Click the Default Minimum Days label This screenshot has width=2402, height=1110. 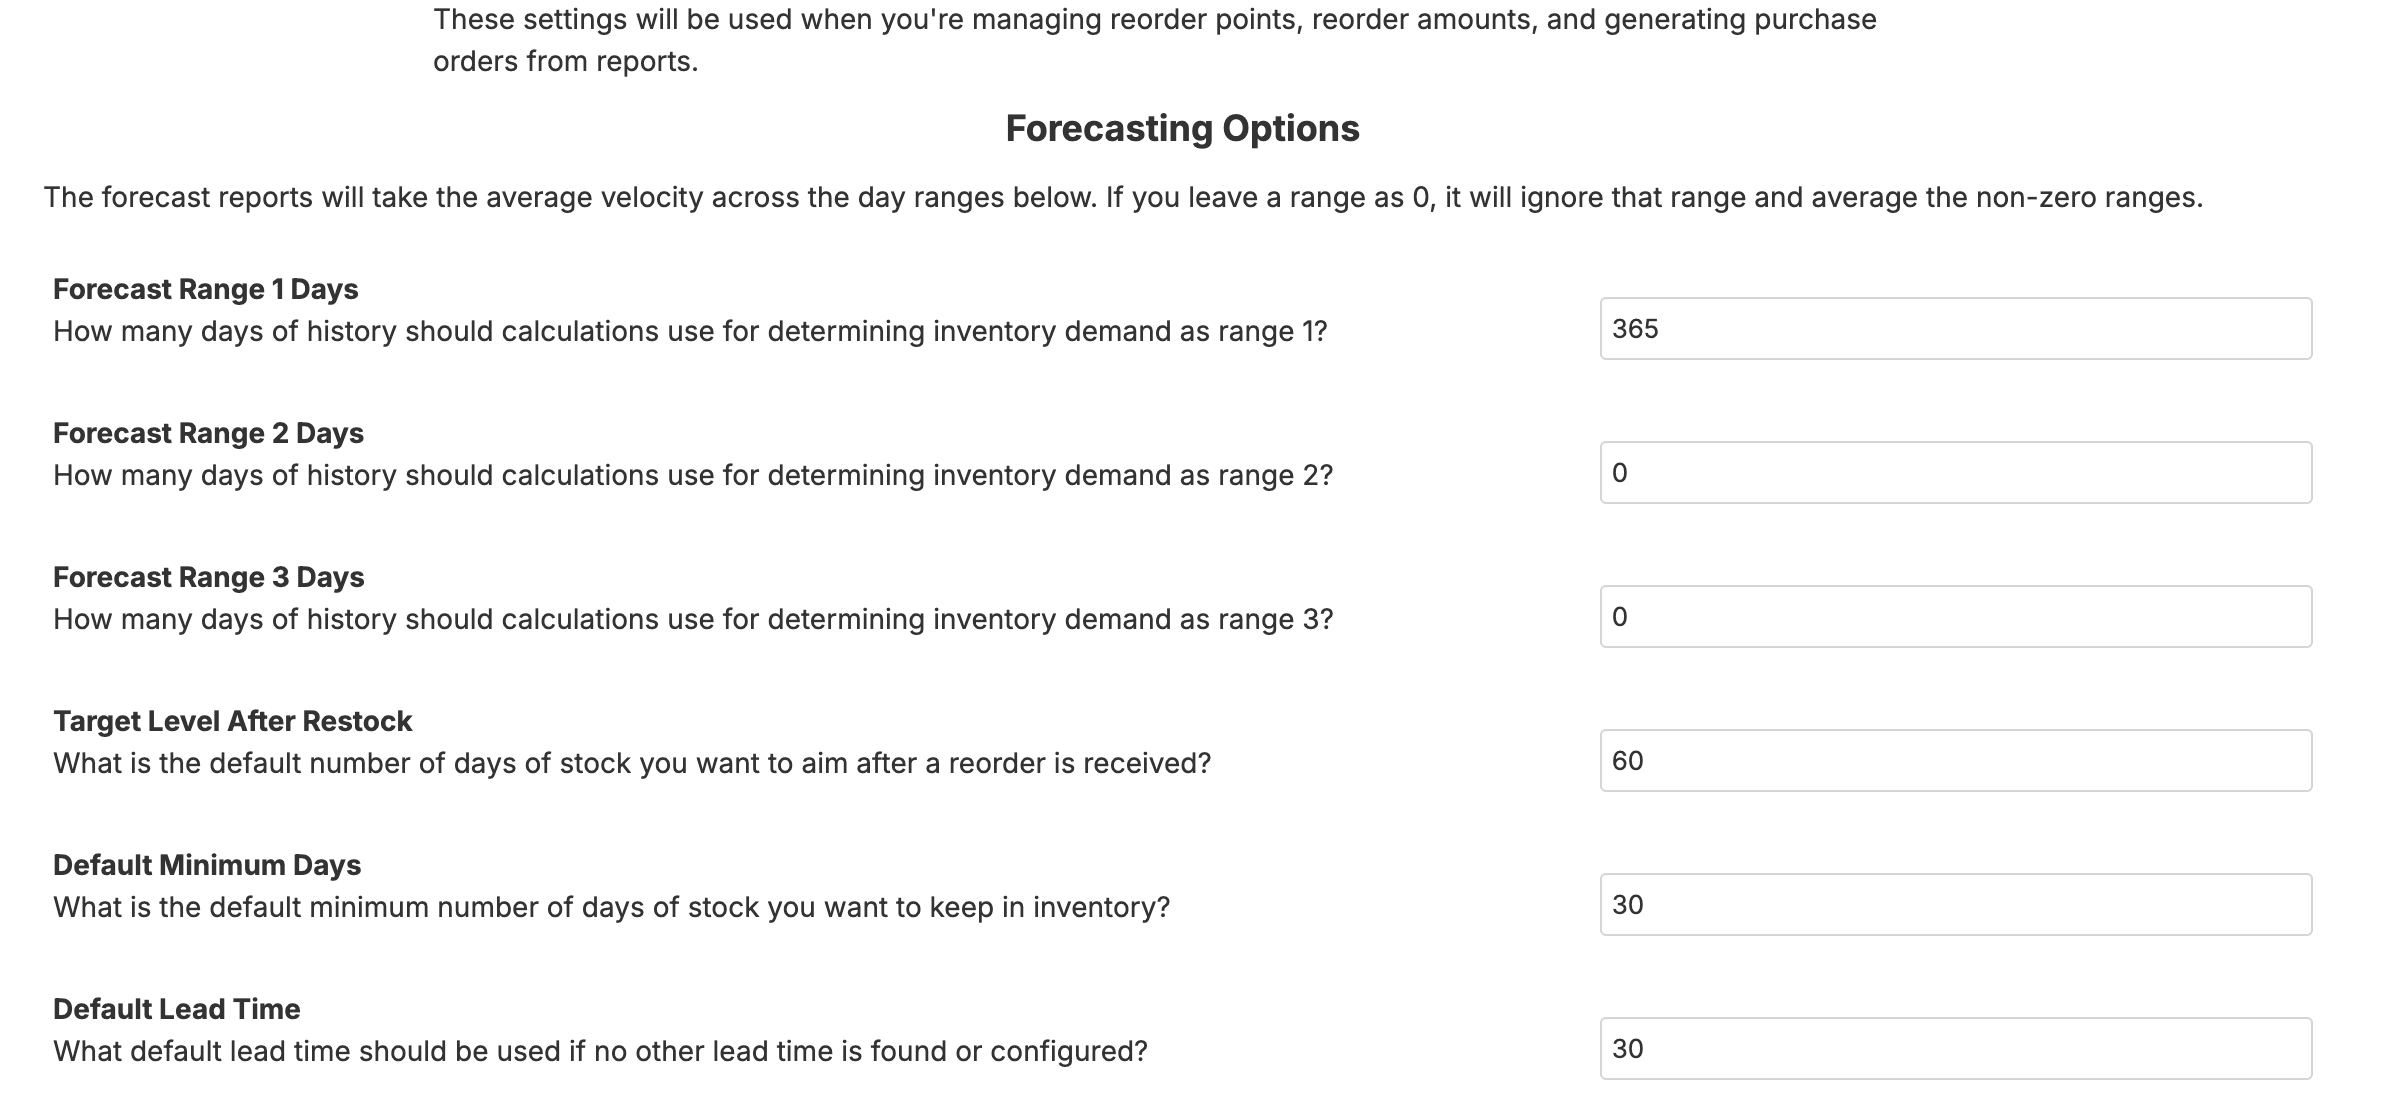208,864
